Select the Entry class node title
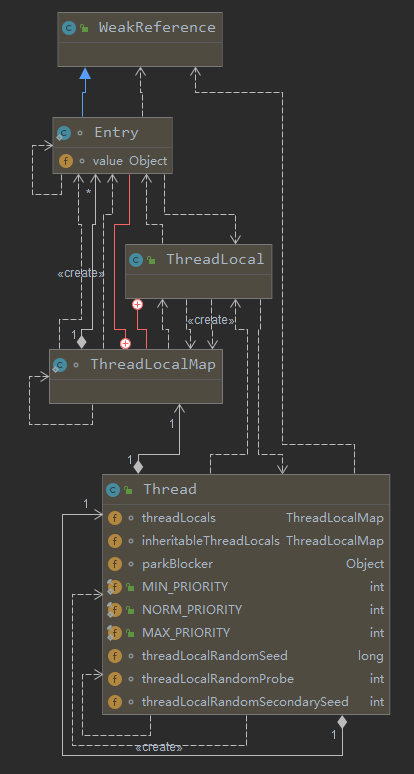Screen dimensions: 414x774 point(116,133)
